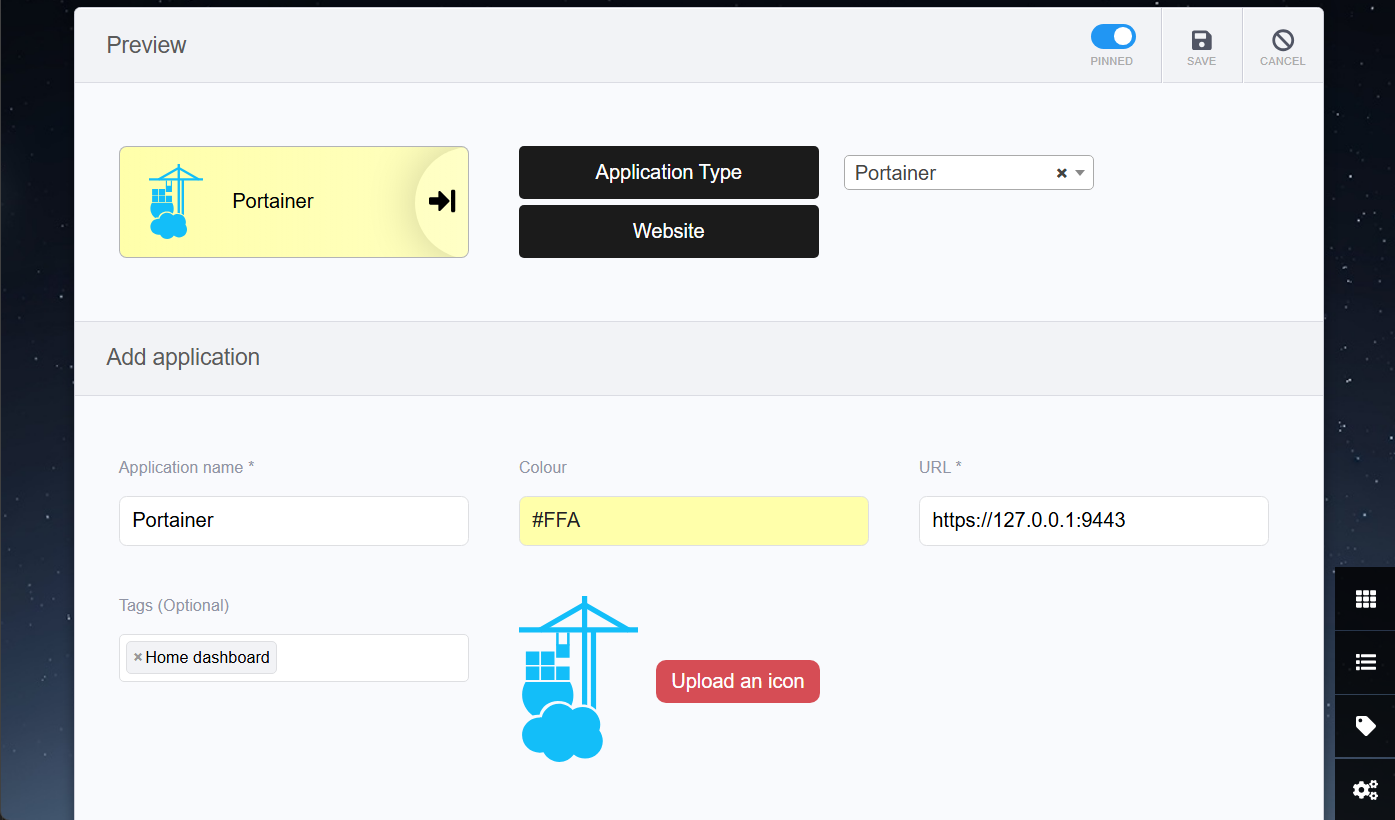This screenshot has height=820, width=1395.
Task: Clear the Portainer selection with the X
Action: (1060, 172)
